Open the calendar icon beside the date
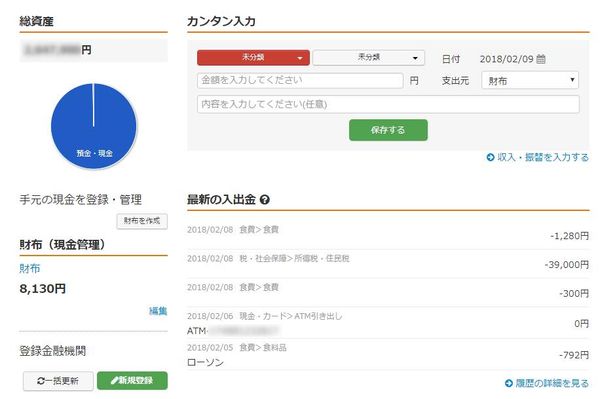This screenshot has height=399, width=600. click(x=541, y=59)
